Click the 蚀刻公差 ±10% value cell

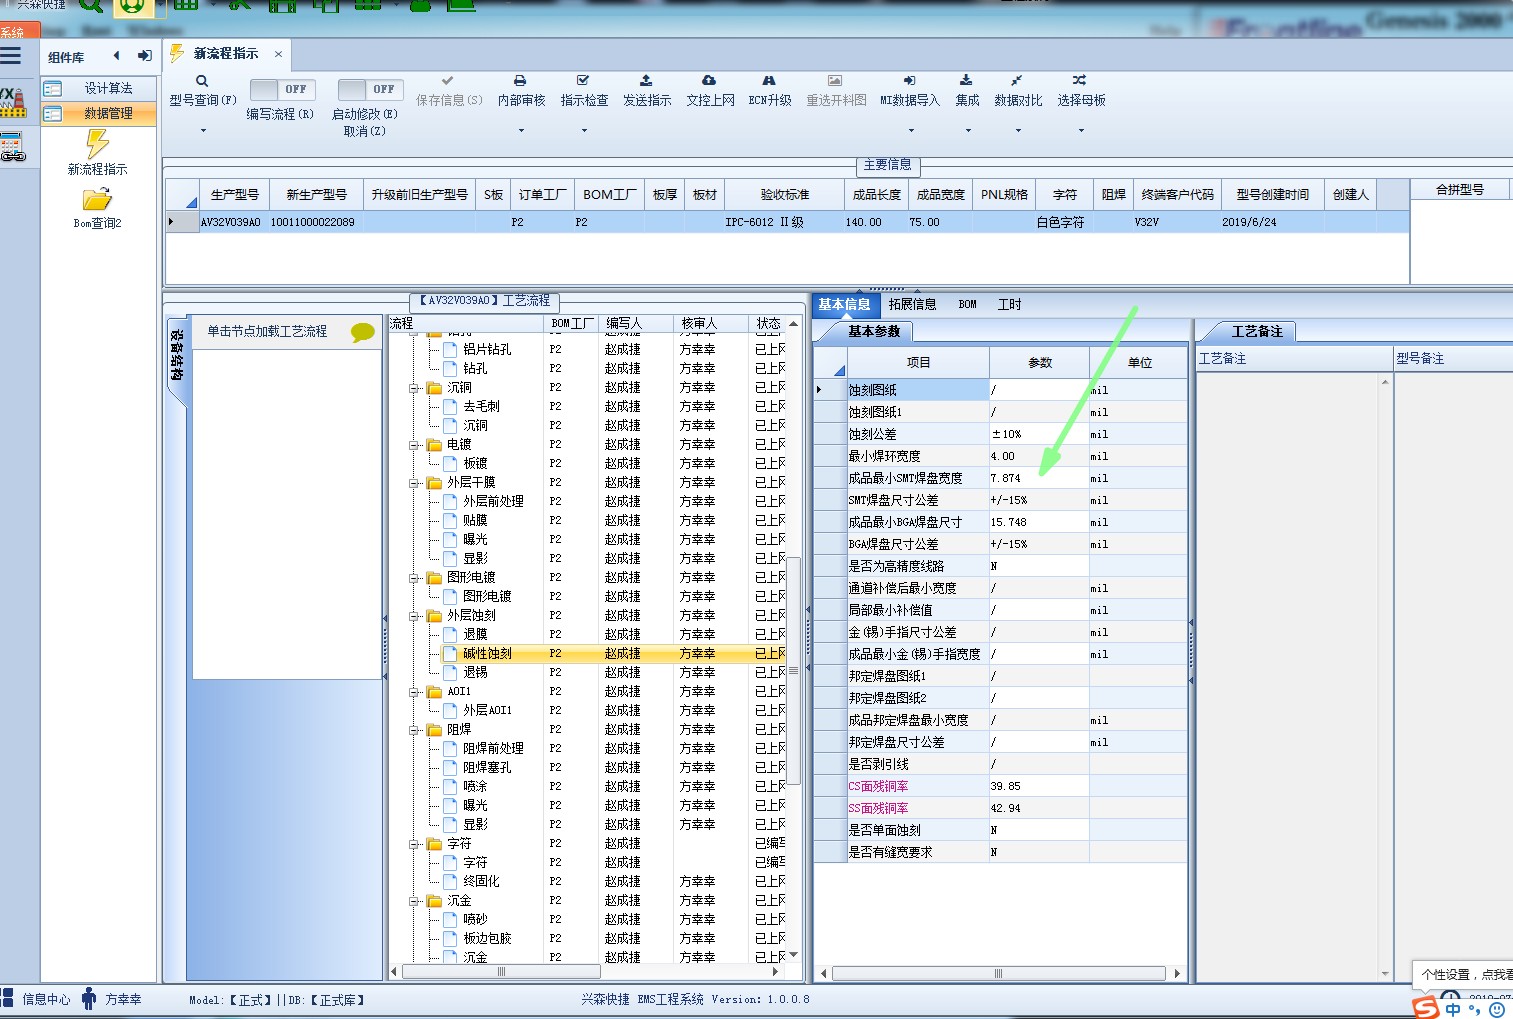[x=1039, y=434]
